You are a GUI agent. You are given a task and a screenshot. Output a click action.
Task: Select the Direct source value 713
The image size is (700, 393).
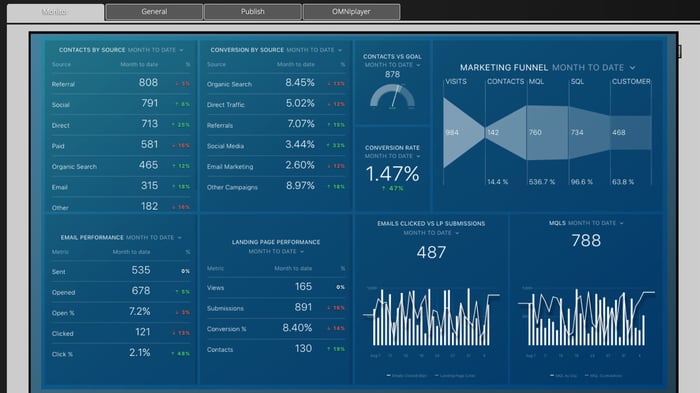point(150,124)
